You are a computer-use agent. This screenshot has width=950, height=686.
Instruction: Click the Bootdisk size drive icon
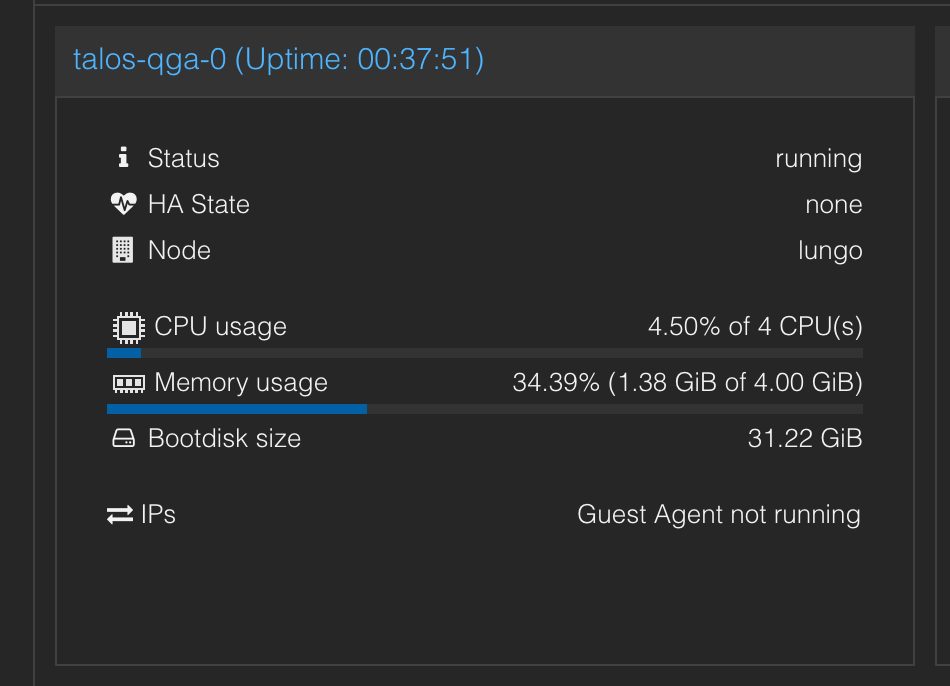124,438
